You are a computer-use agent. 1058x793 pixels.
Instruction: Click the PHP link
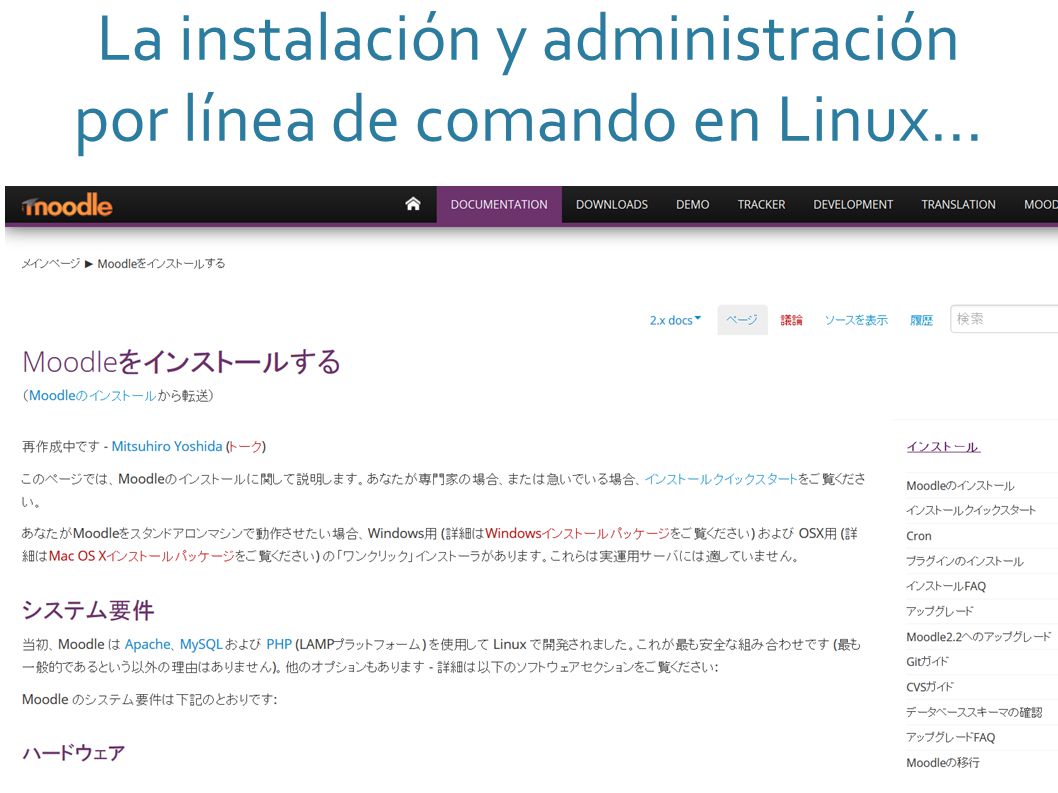(279, 645)
